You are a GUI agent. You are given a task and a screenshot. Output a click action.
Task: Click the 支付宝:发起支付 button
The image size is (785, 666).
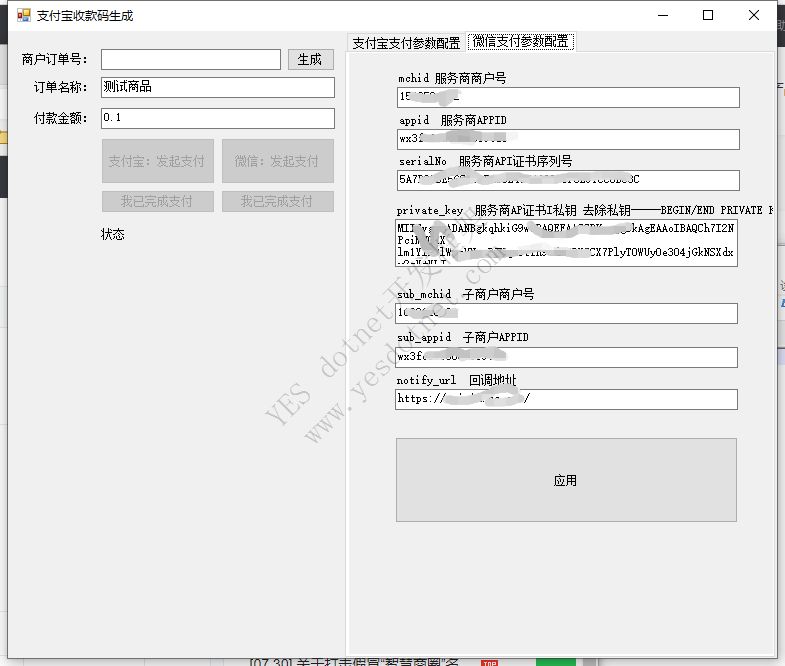pos(158,161)
